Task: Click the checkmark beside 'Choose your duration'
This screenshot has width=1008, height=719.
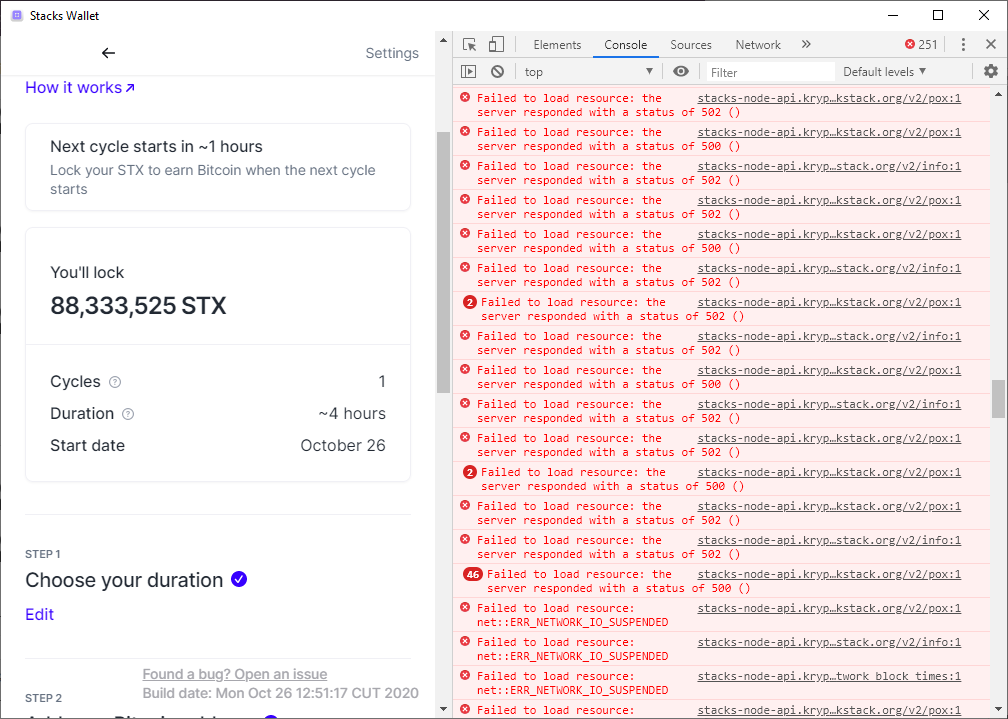Action: pyautogui.click(x=239, y=579)
